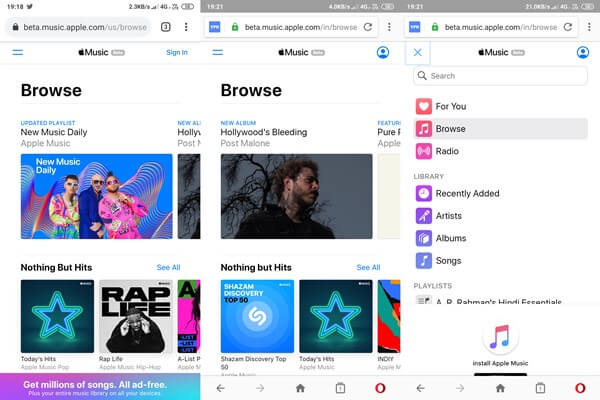This screenshot has width=600, height=400.
Task: Open Rap Life playlist cover
Action: tap(136, 316)
